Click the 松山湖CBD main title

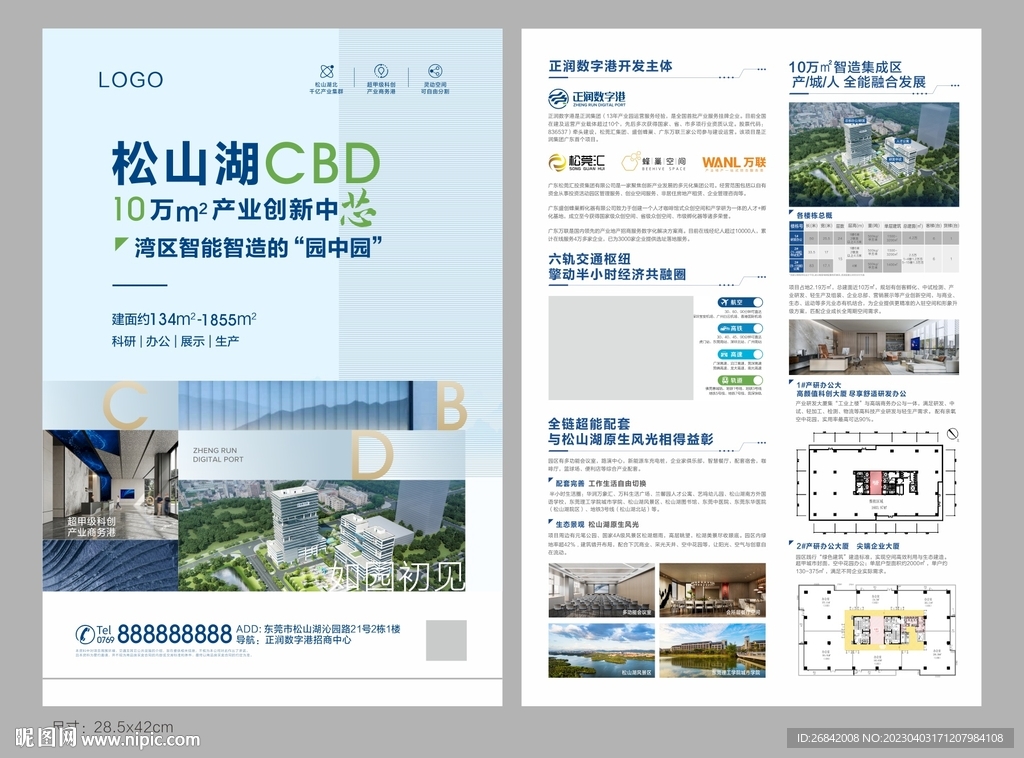246,163
